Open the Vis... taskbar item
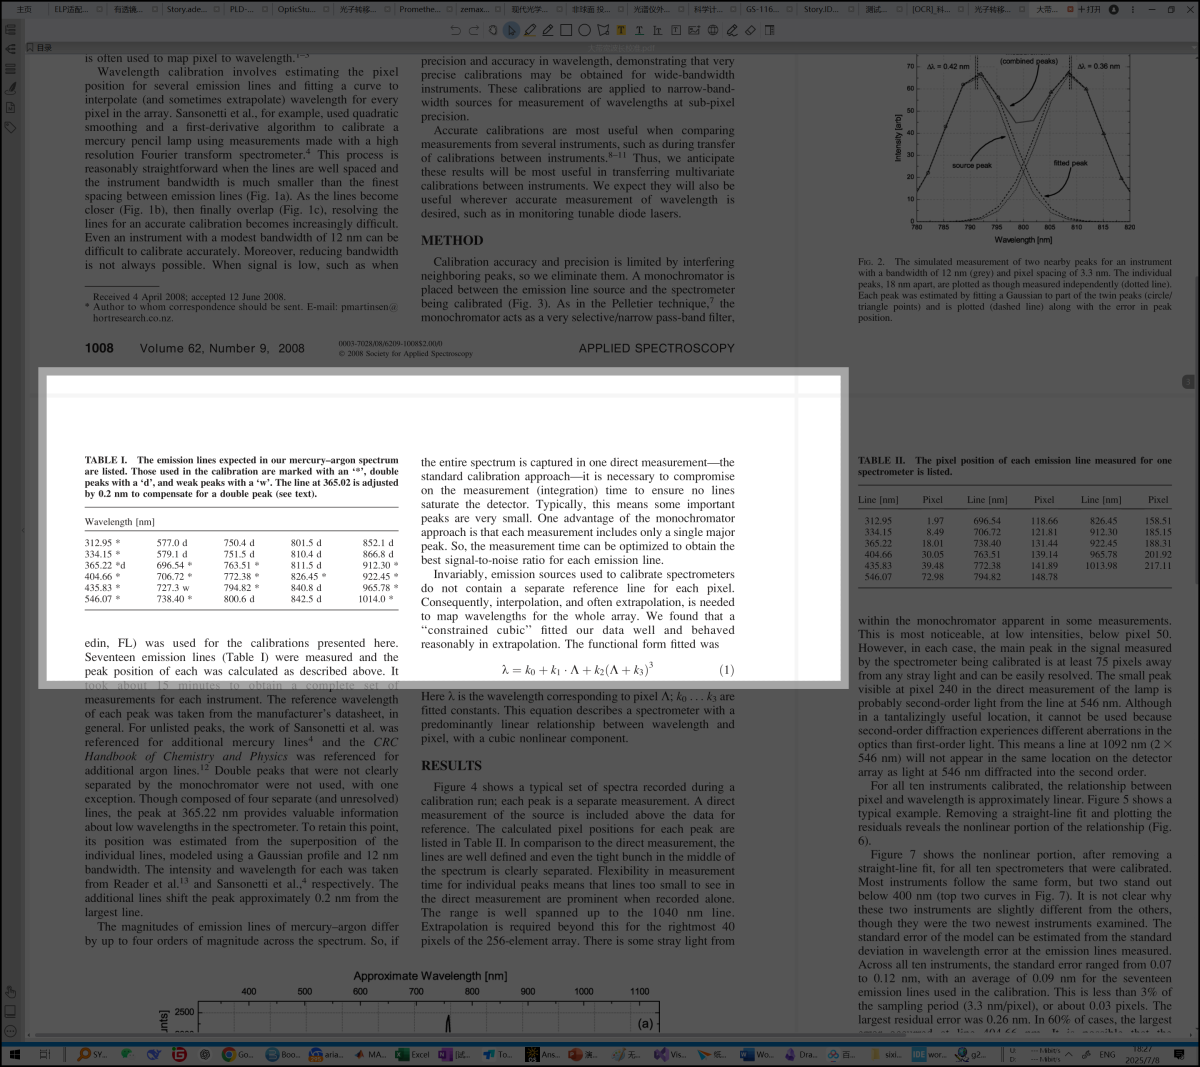1200x1067 pixels. pos(670,1054)
